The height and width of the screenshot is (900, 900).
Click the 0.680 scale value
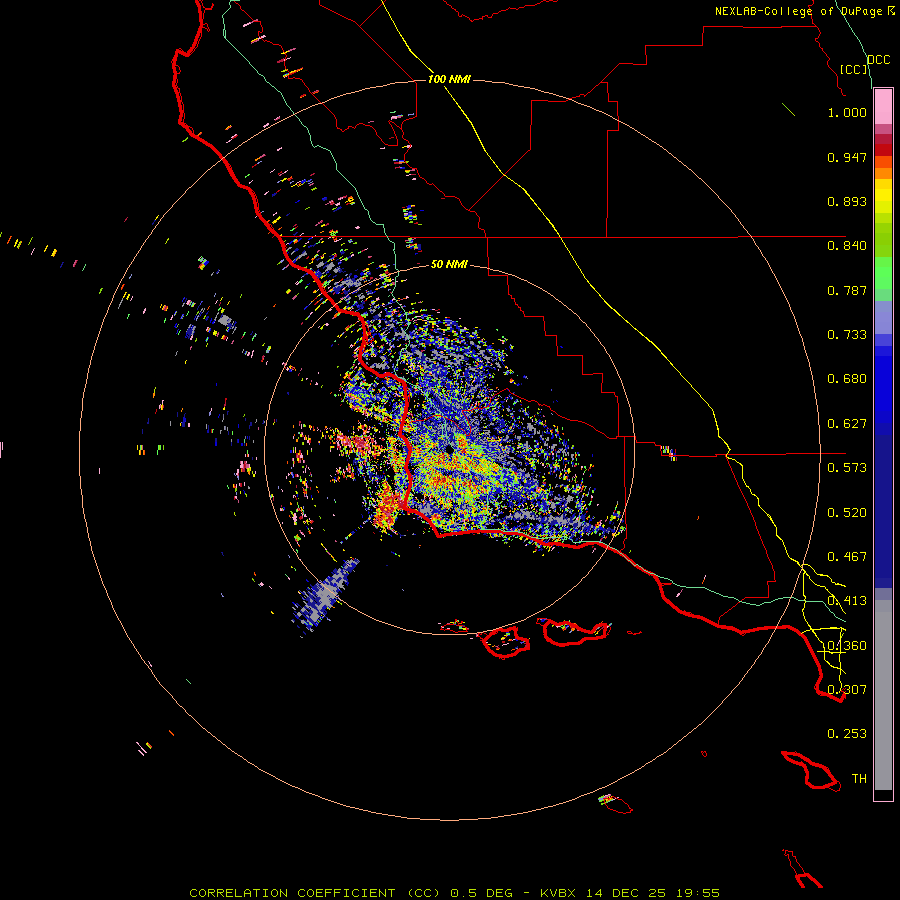(847, 379)
